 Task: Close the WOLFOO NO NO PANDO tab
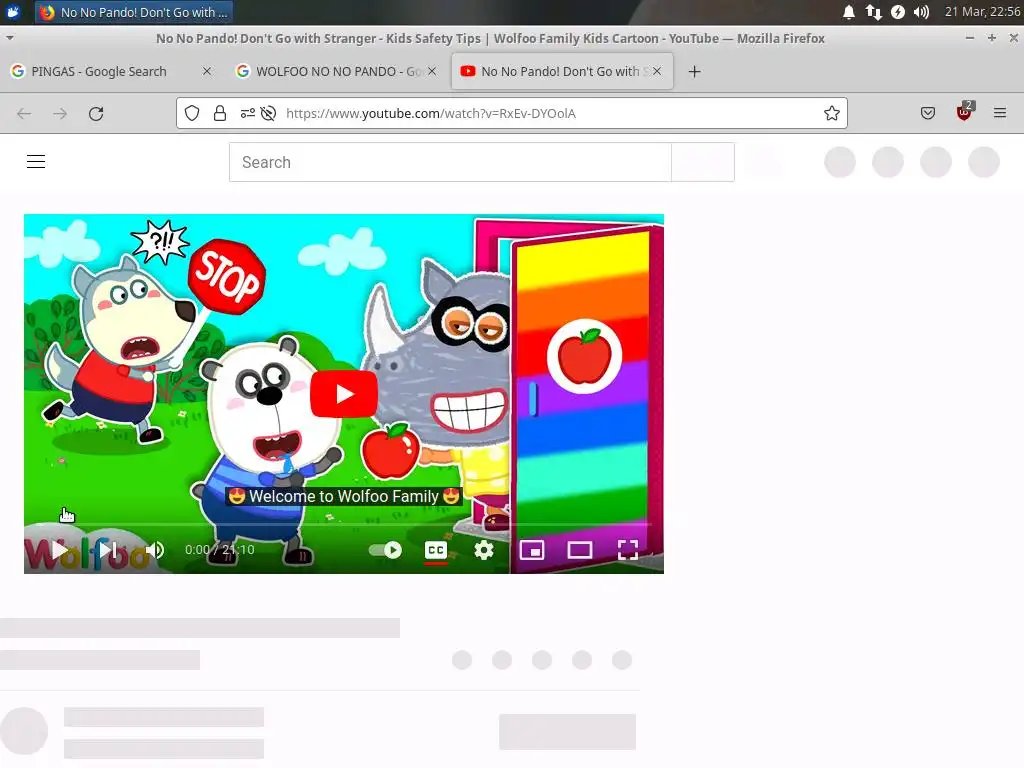(x=432, y=71)
